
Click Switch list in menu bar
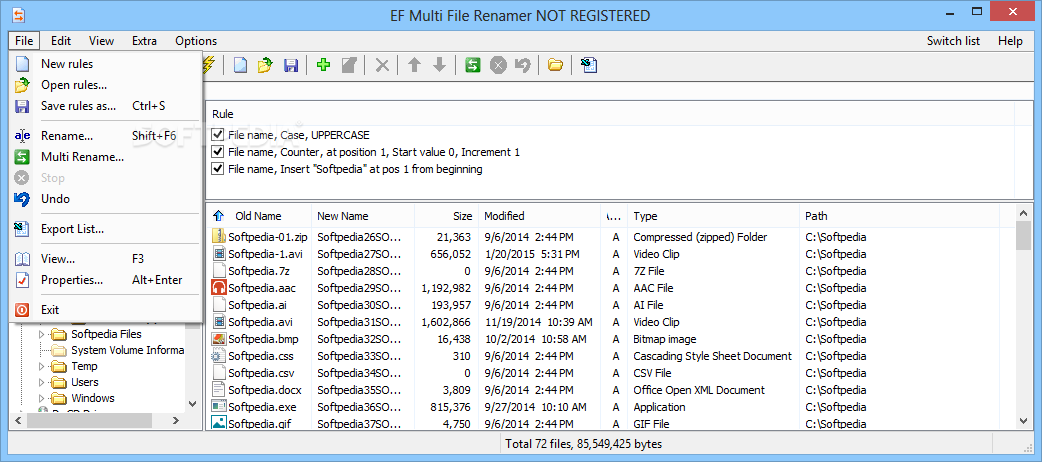tap(954, 41)
